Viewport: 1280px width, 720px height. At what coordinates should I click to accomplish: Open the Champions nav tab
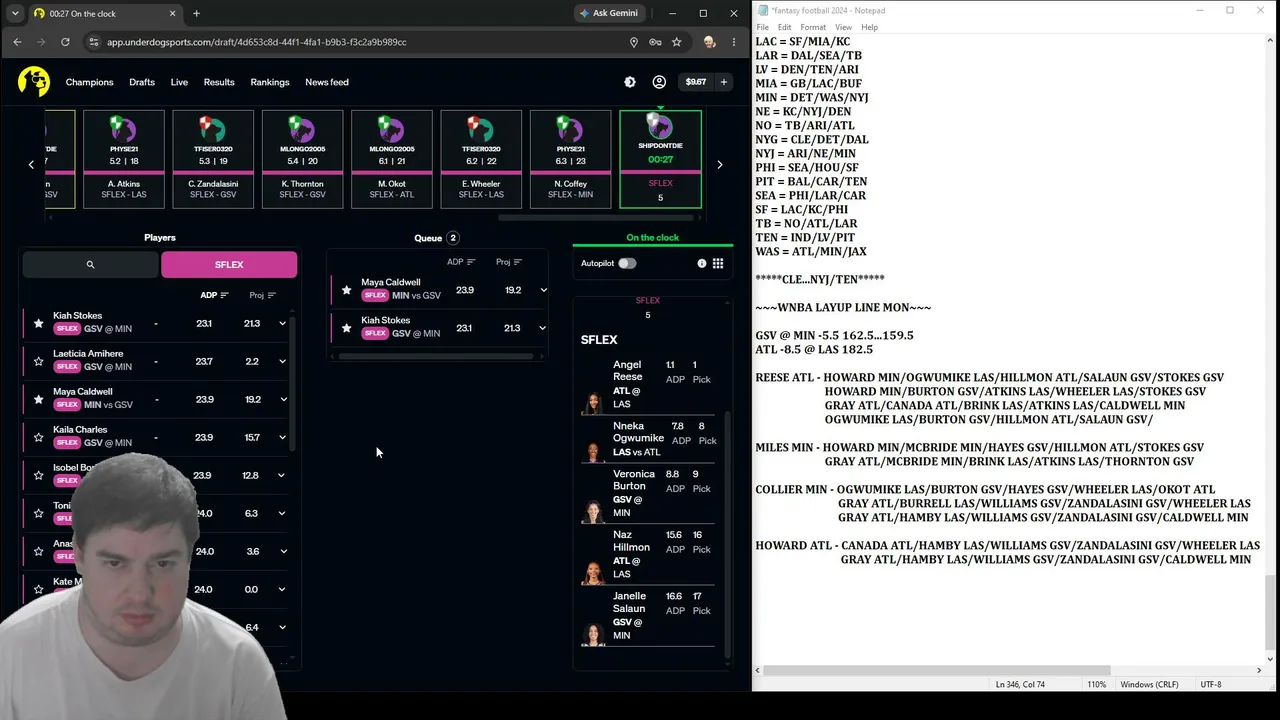click(x=90, y=82)
